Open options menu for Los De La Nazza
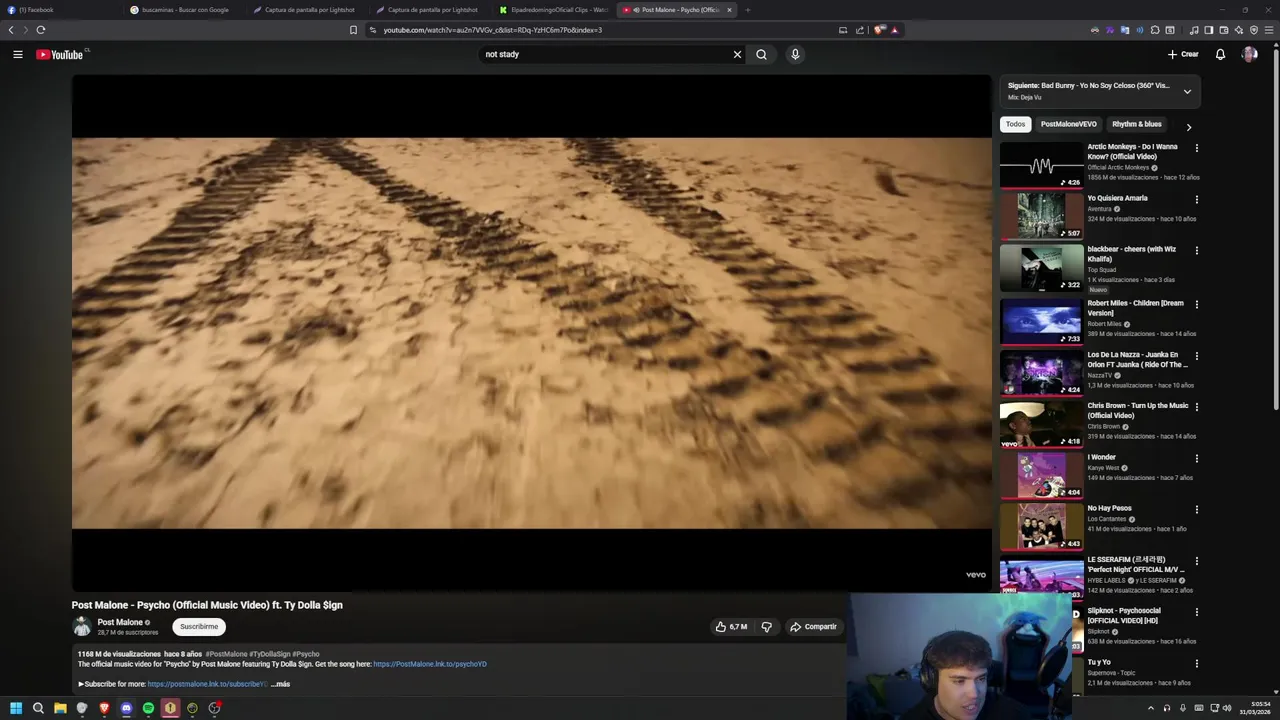This screenshot has height=720, width=1280. pos(1196,355)
